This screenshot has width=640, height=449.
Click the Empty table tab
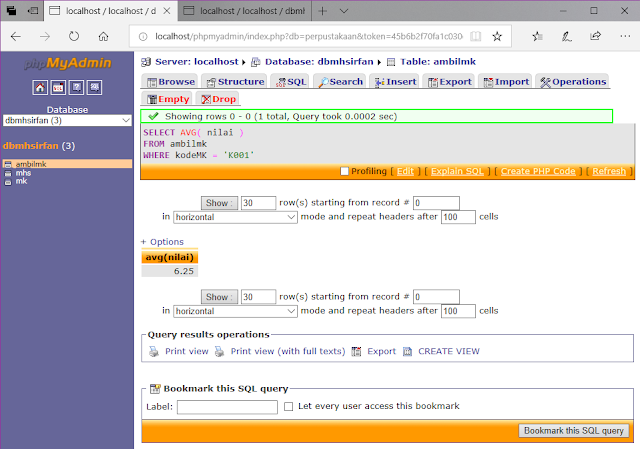(168, 99)
